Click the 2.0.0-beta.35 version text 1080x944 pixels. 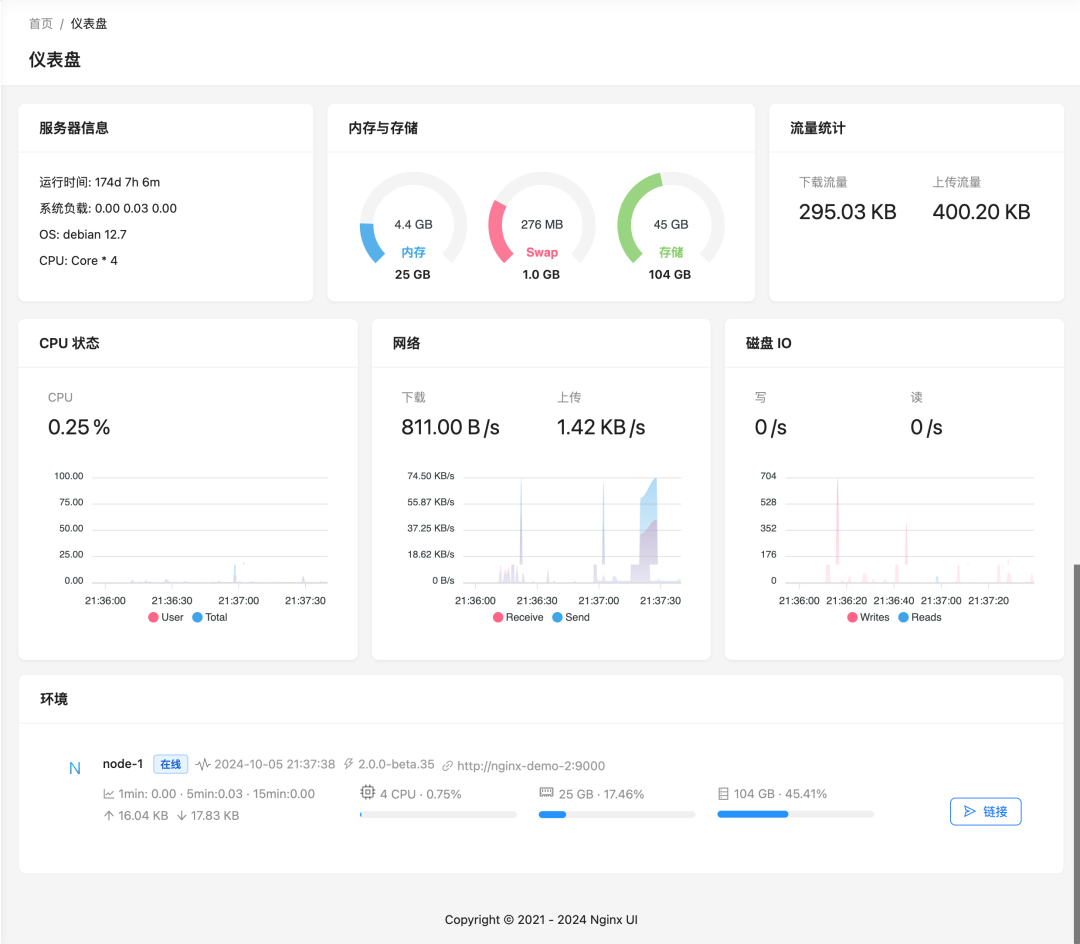click(396, 764)
